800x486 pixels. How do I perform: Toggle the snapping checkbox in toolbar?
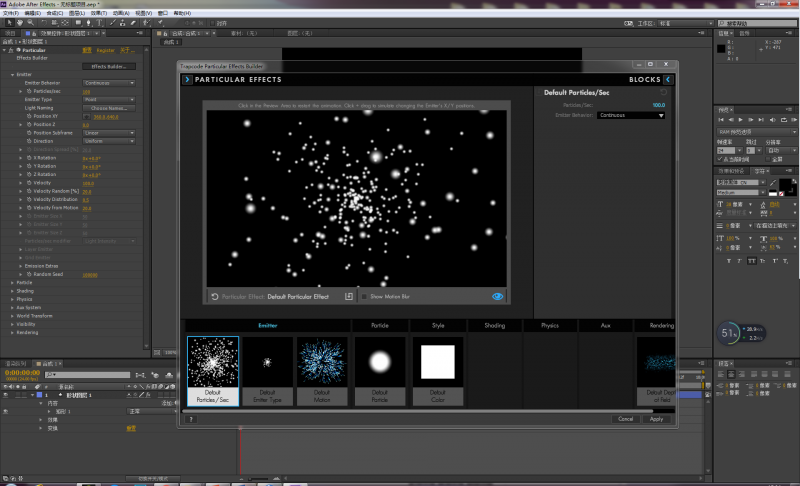coord(212,23)
